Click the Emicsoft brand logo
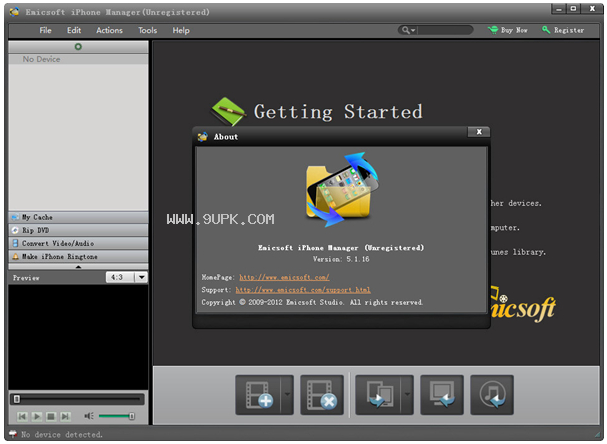 pos(523,305)
